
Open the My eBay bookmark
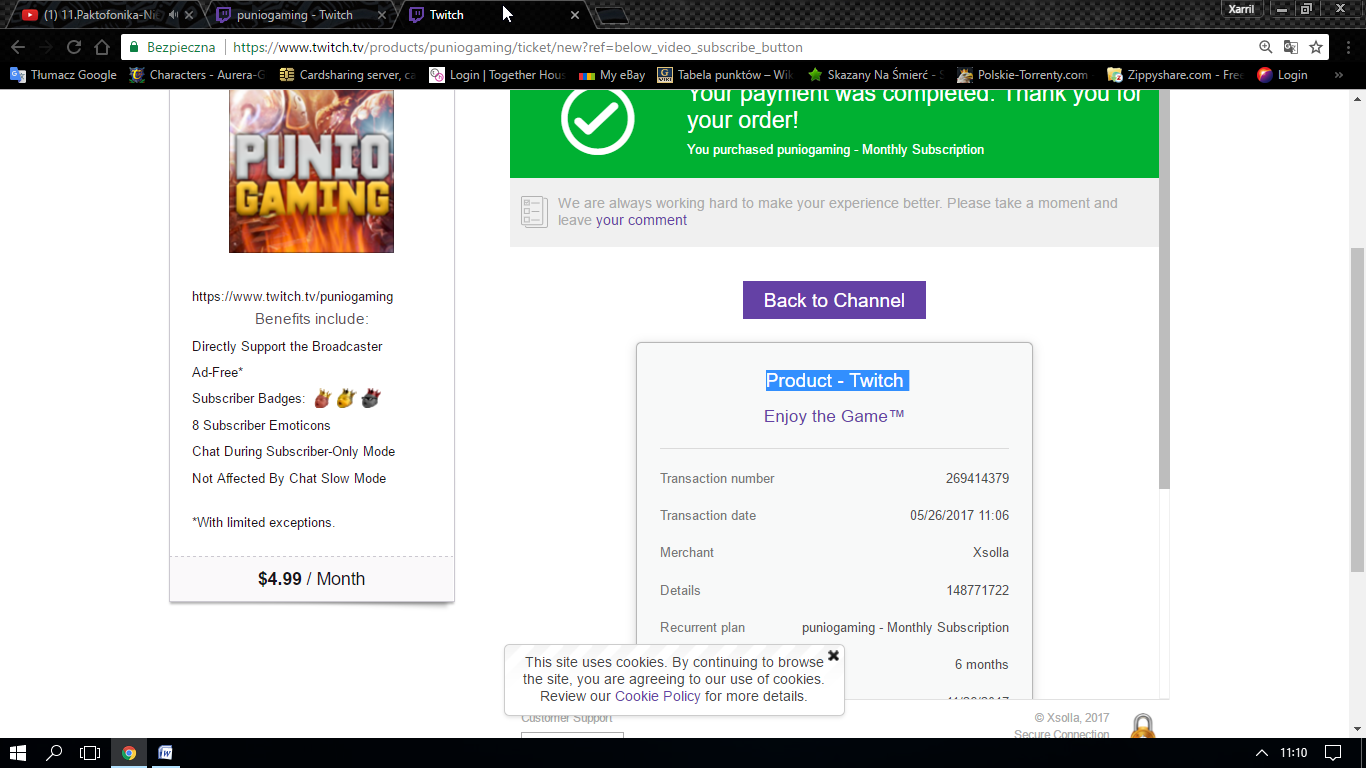pyautogui.click(x=612, y=74)
